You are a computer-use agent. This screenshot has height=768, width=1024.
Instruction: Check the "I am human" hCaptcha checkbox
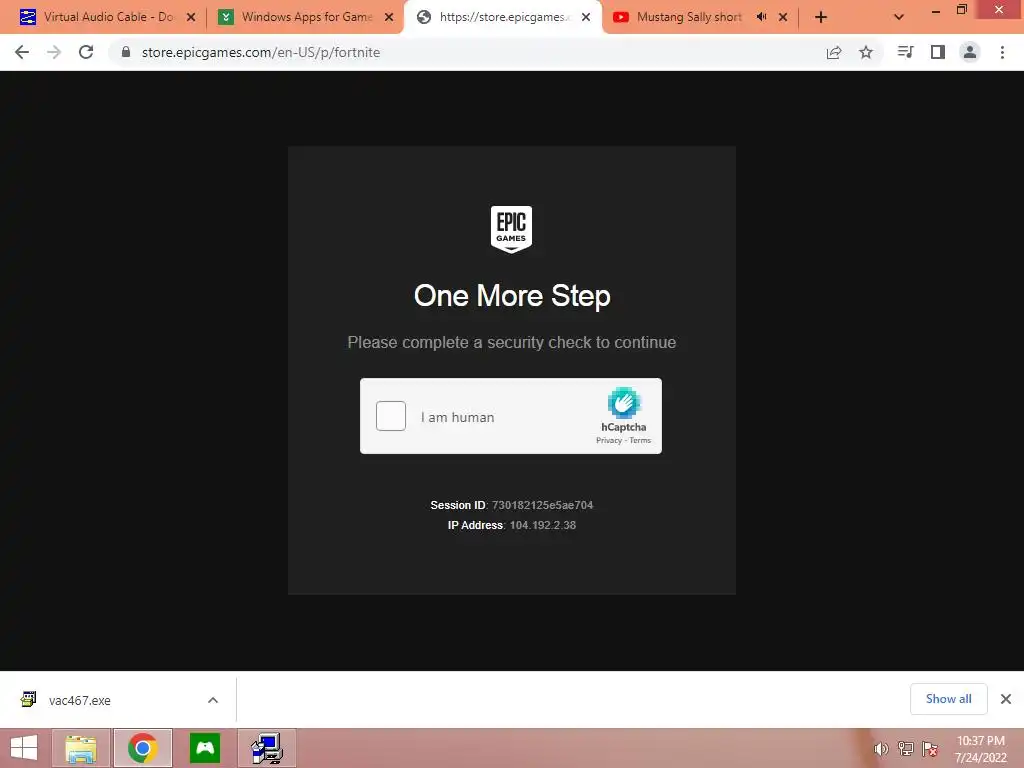point(391,416)
